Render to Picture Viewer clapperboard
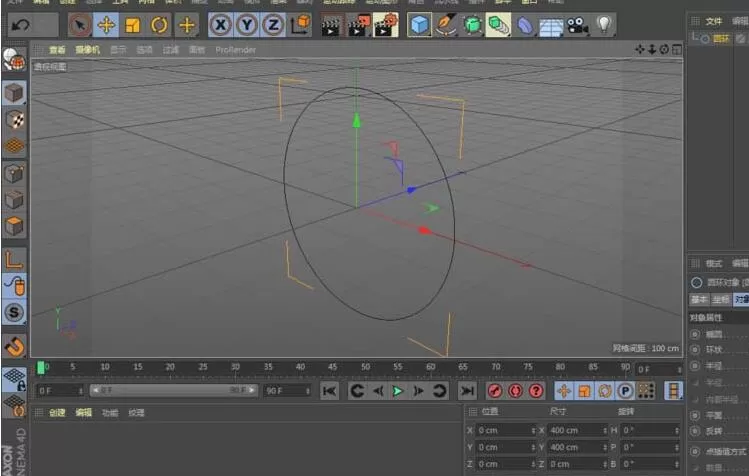The image size is (749, 476). coord(358,26)
